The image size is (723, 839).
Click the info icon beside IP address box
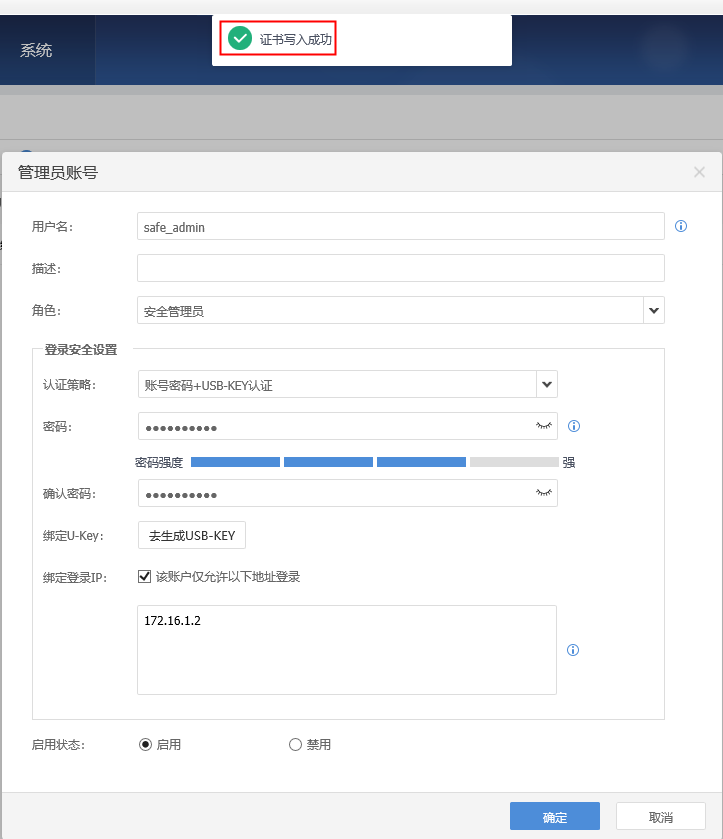(x=573, y=650)
